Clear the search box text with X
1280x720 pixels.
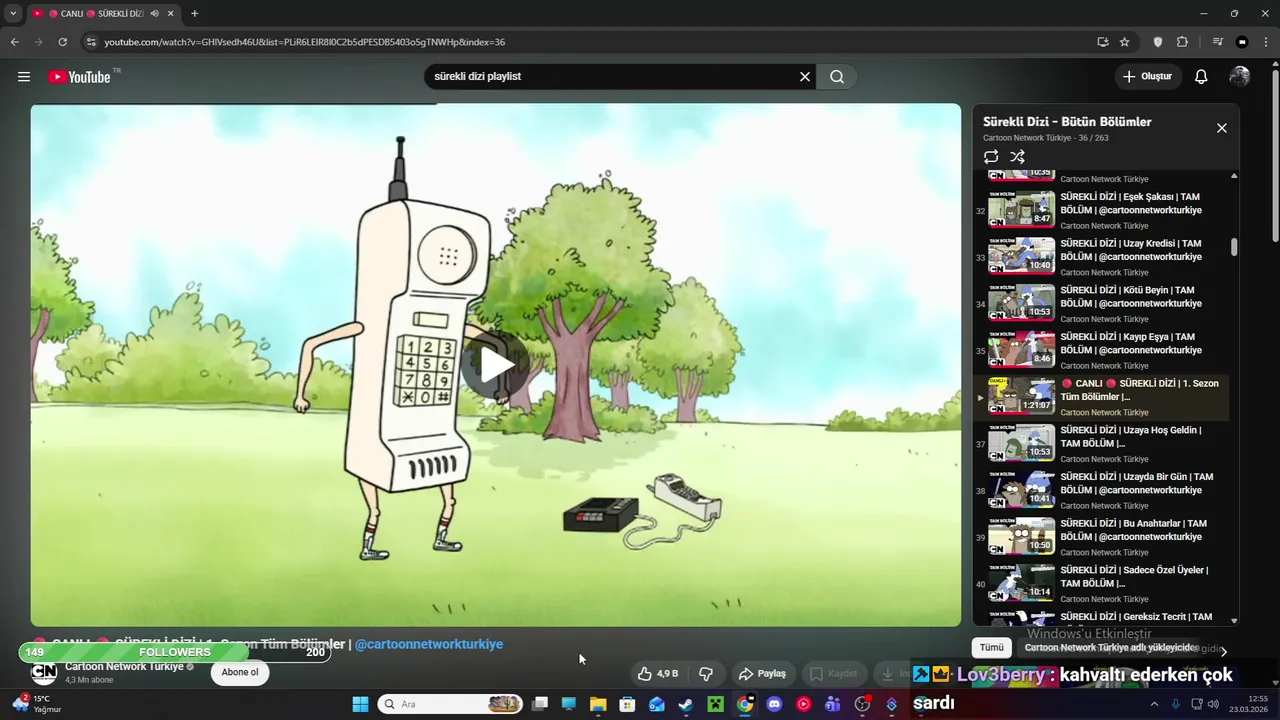point(805,77)
